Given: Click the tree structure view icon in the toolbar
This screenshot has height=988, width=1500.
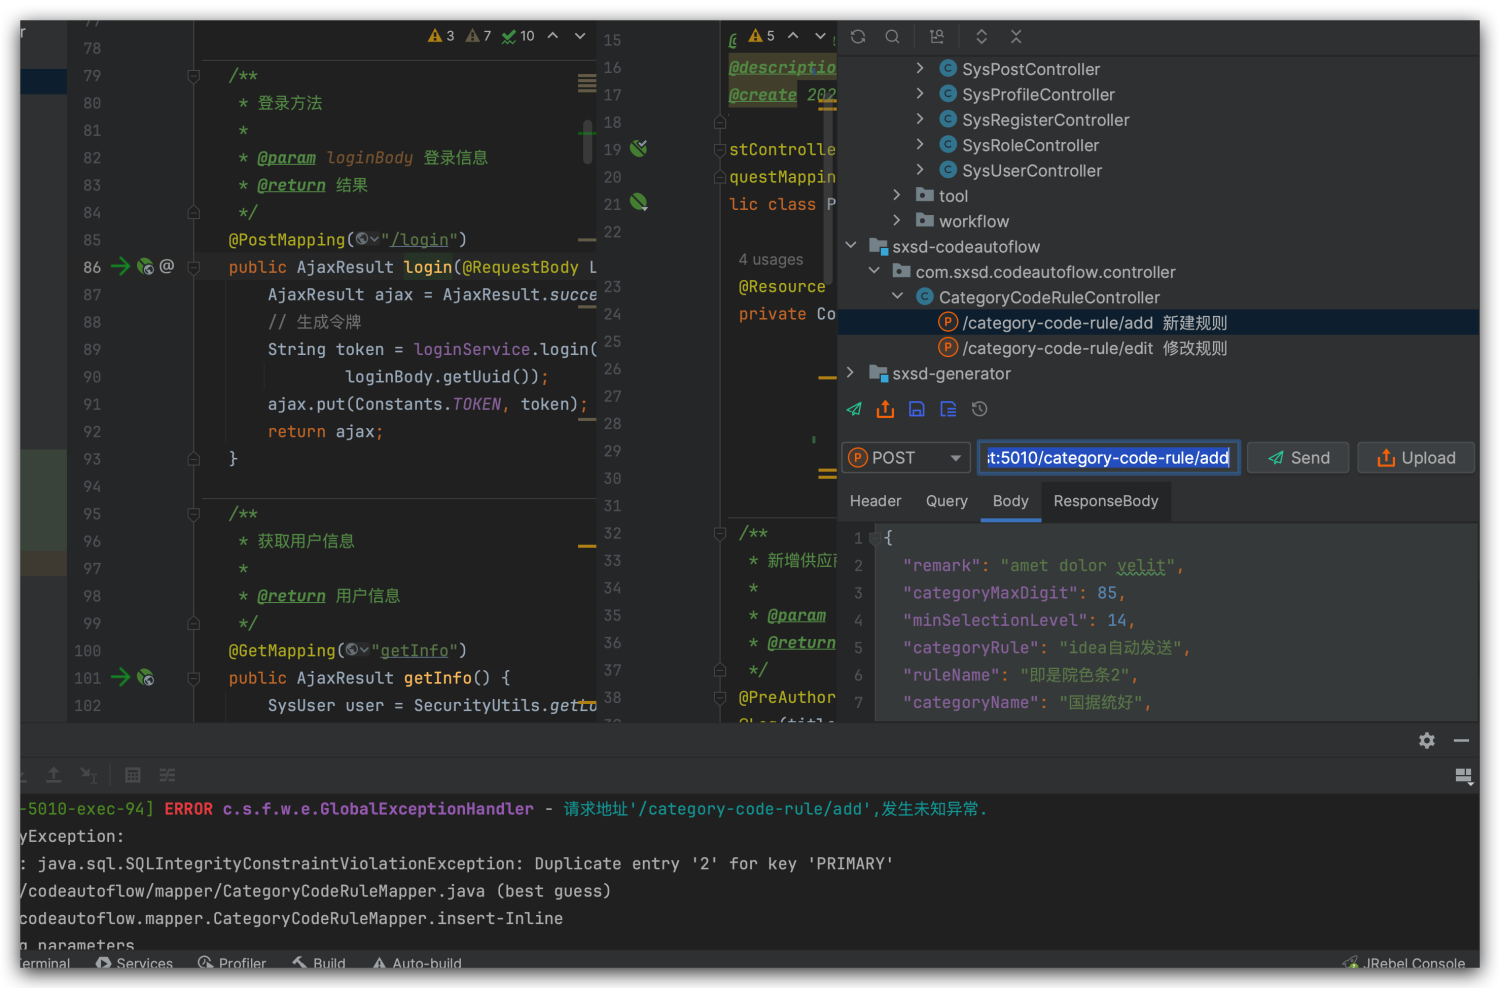Looking at the screenshot, I should coord(937,37).
